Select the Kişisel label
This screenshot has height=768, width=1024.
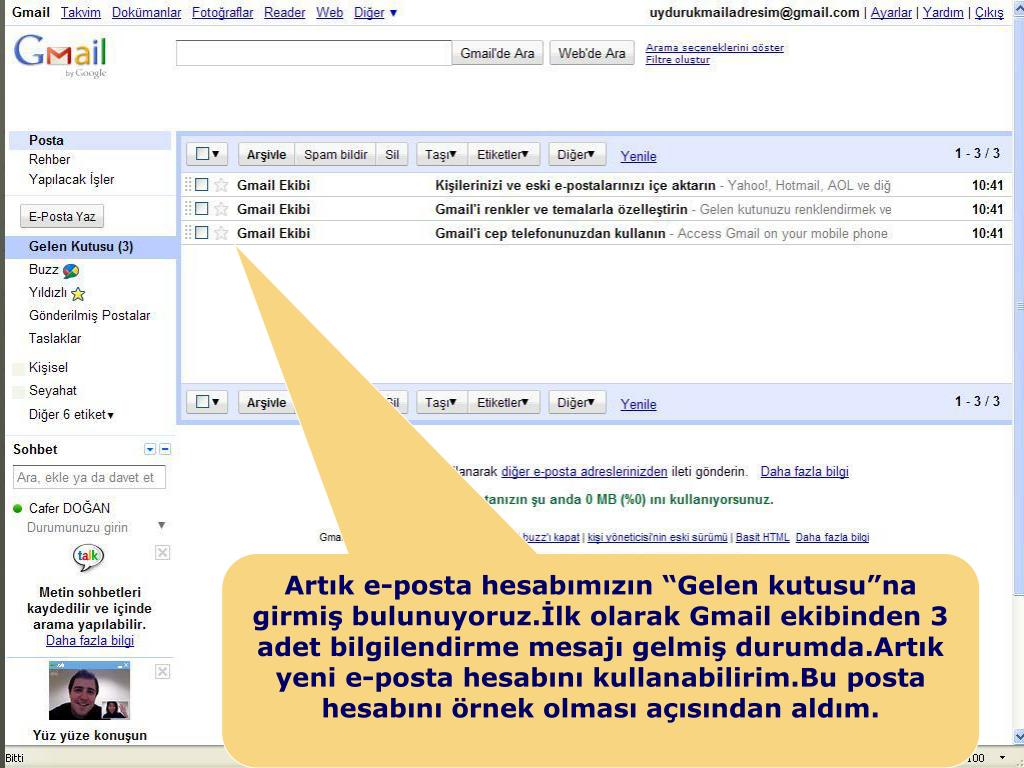(x=48, y=368)
